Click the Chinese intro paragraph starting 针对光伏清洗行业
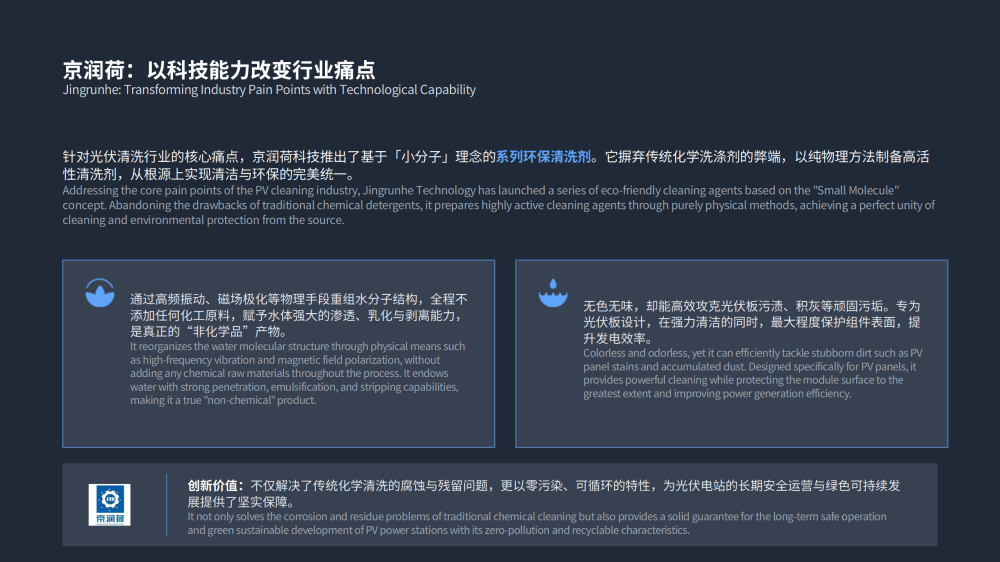 coord(496,165)
